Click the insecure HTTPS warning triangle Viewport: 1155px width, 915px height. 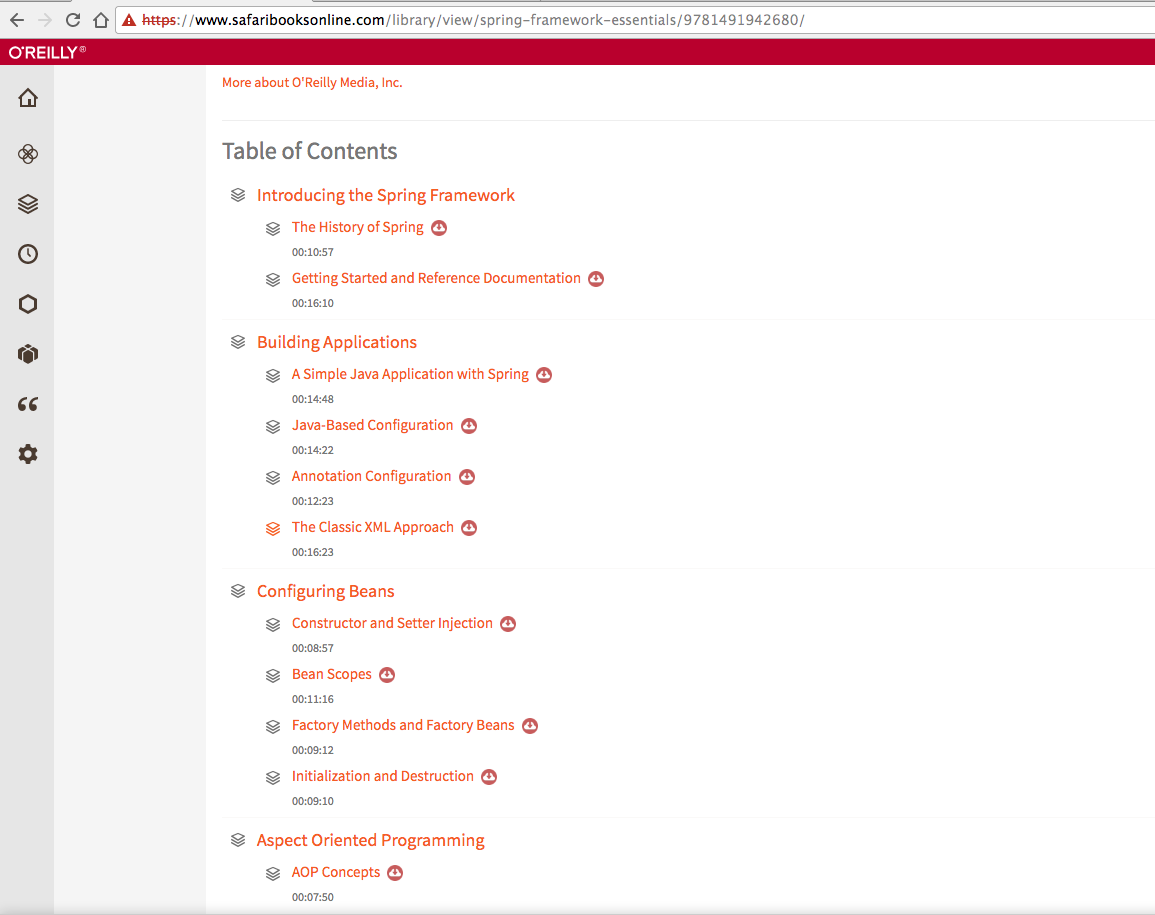click(x=129, y=20)
